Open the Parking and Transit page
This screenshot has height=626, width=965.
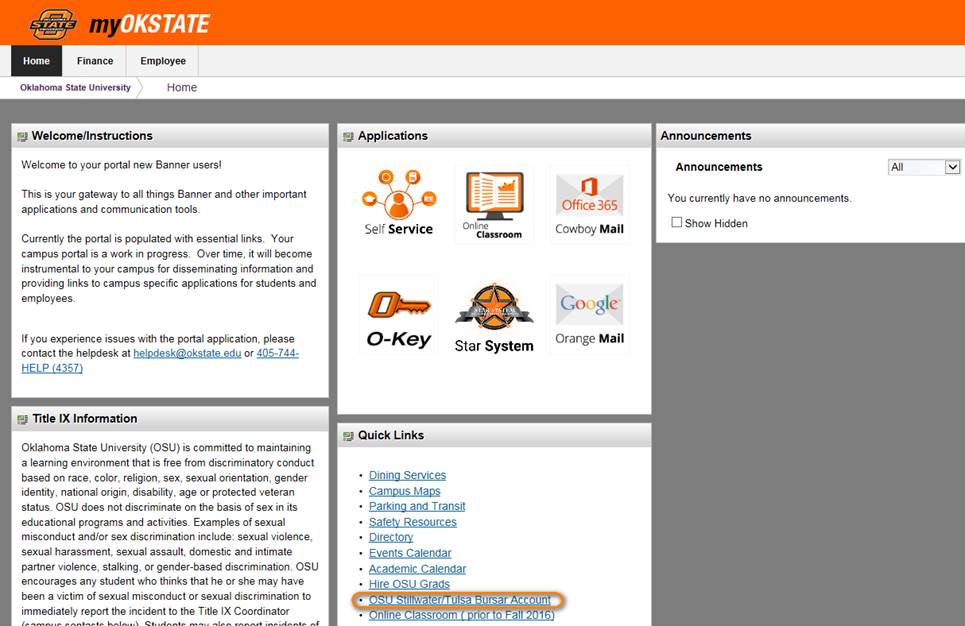(417, 506)
